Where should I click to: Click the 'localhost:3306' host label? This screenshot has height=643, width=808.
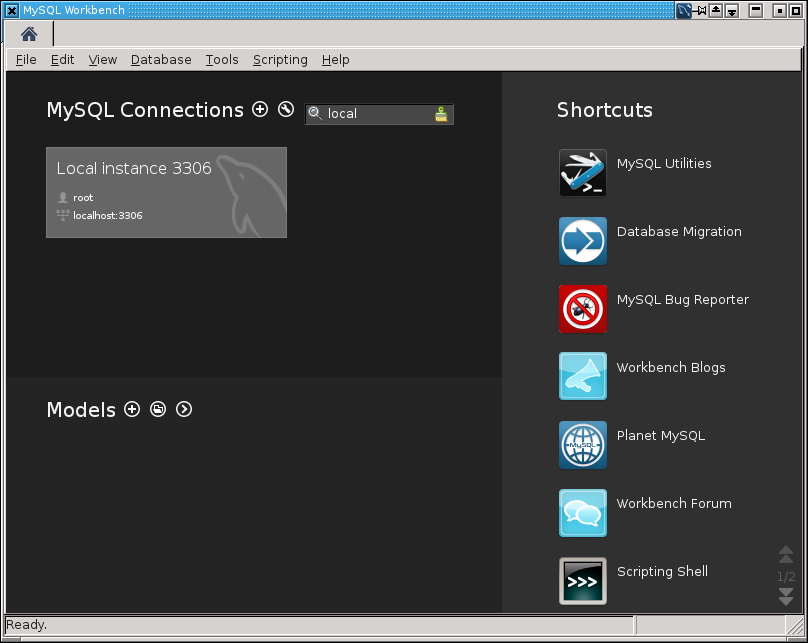108,215
